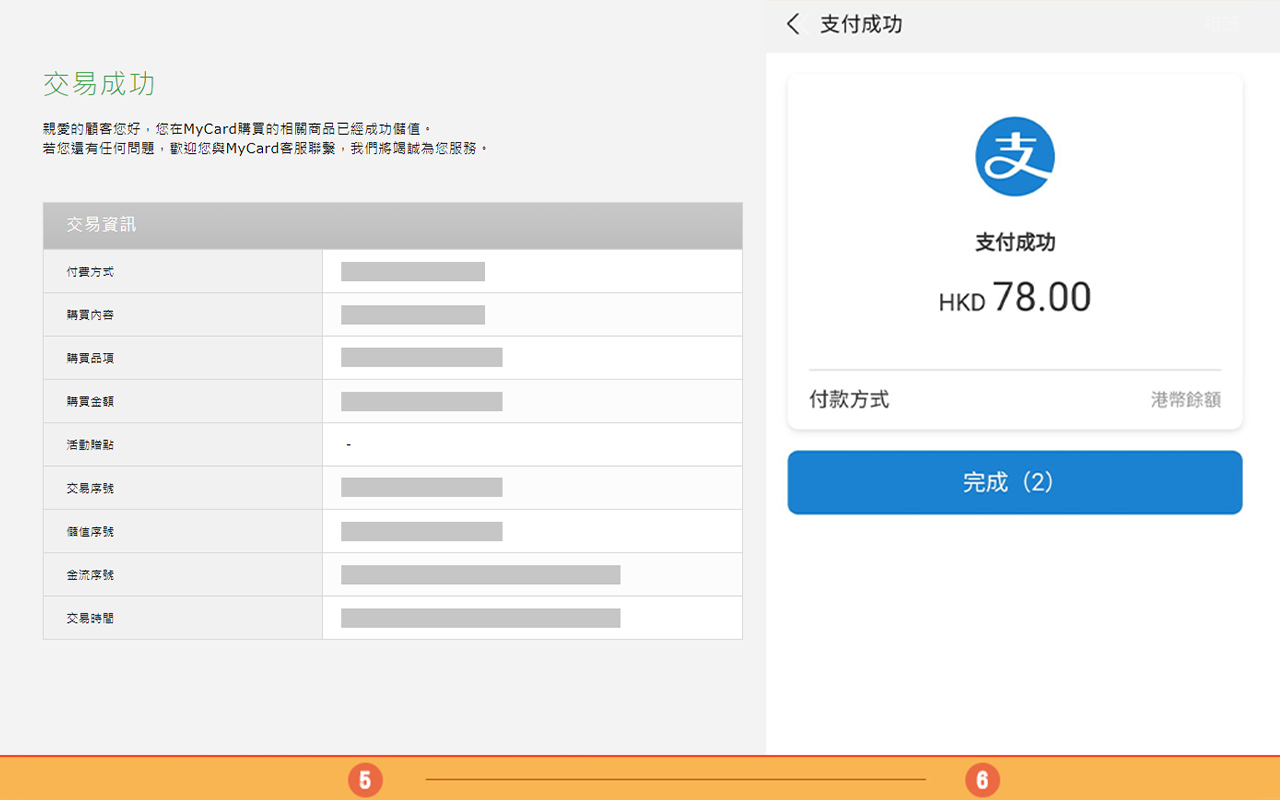Click the 活動贈點 row label
Viewport: 1280px width, 800px height.
pyautogui.click(x=90, y=444)
